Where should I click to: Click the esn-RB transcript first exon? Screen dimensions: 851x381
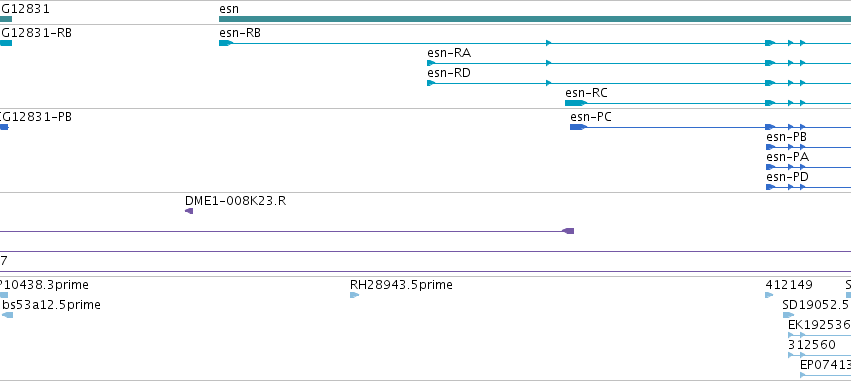coord(226,43)
